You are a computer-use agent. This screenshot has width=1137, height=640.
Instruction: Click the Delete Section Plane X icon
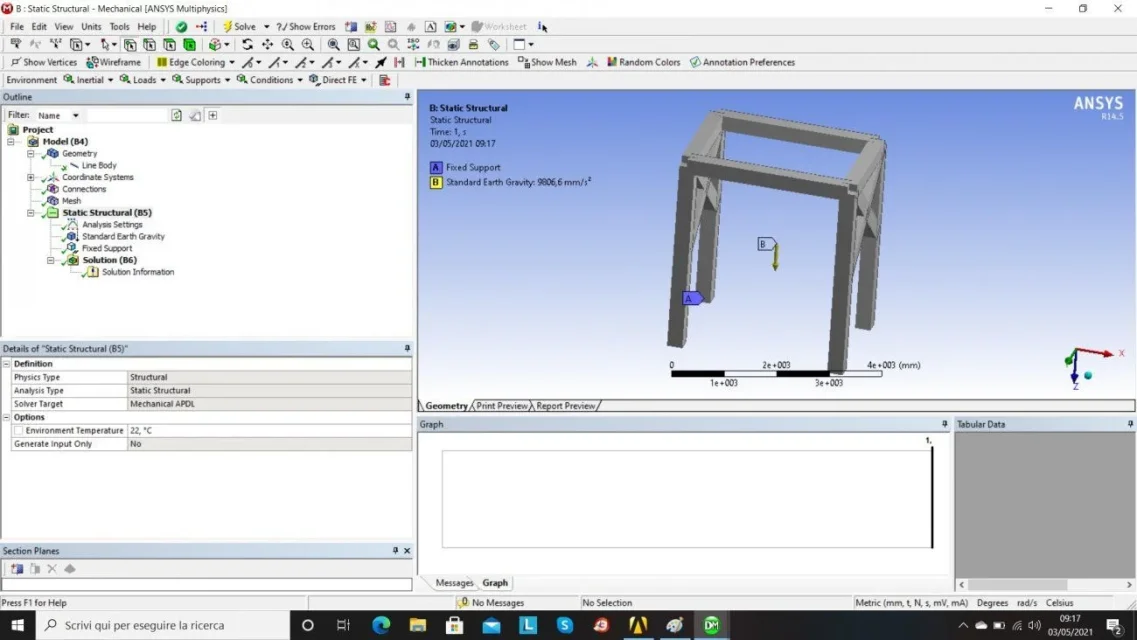[52, 569]
